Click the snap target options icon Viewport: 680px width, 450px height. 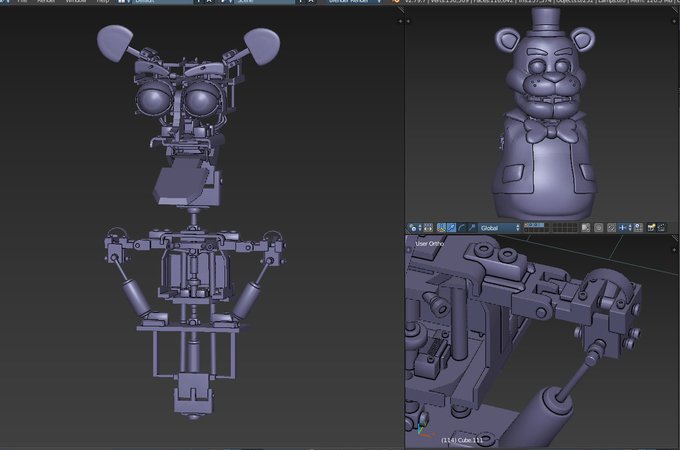click(638, 228)
